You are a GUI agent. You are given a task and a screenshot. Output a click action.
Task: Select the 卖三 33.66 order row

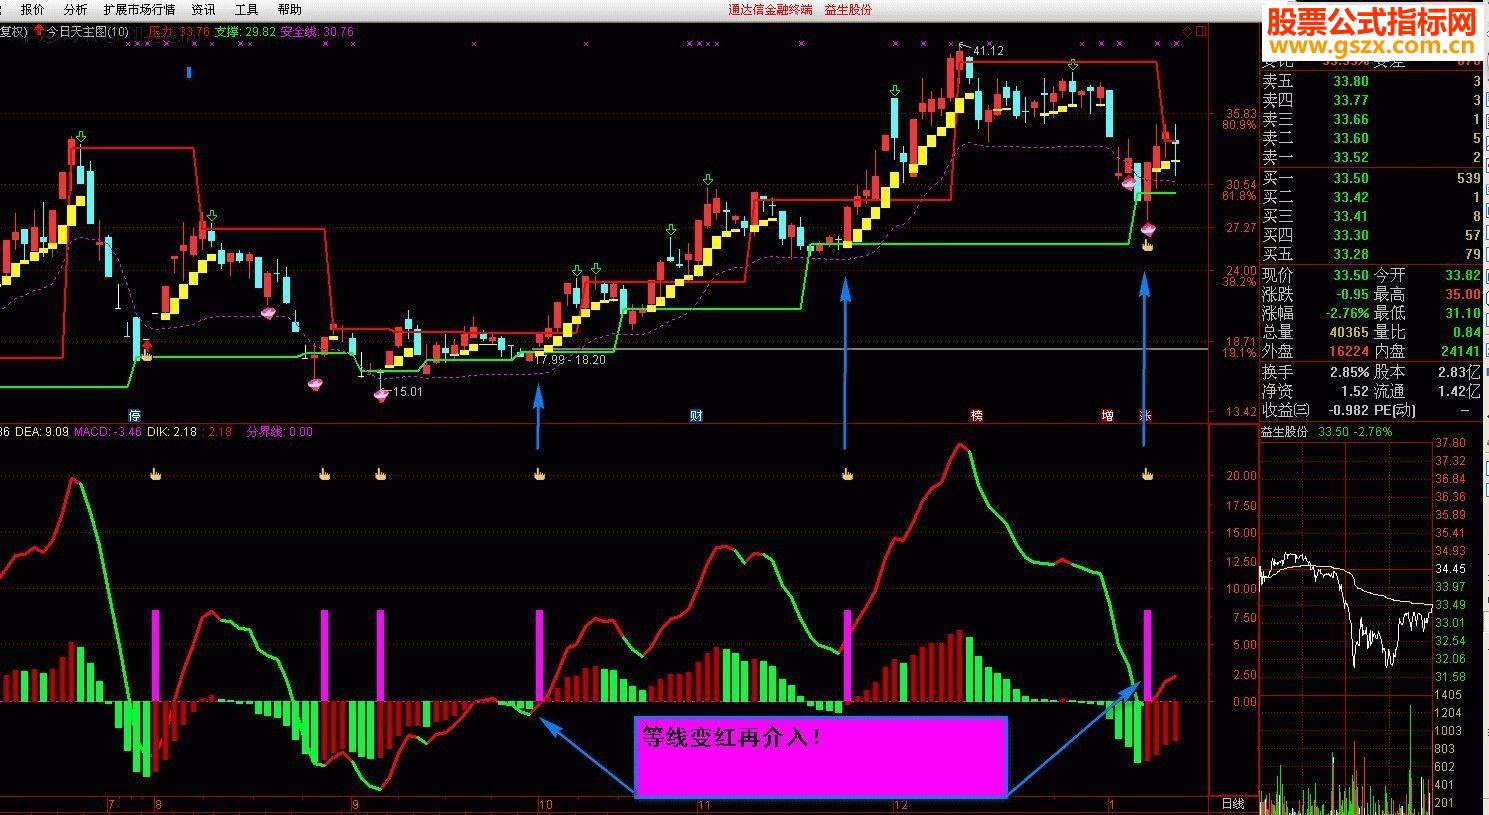click(1371, 119)
